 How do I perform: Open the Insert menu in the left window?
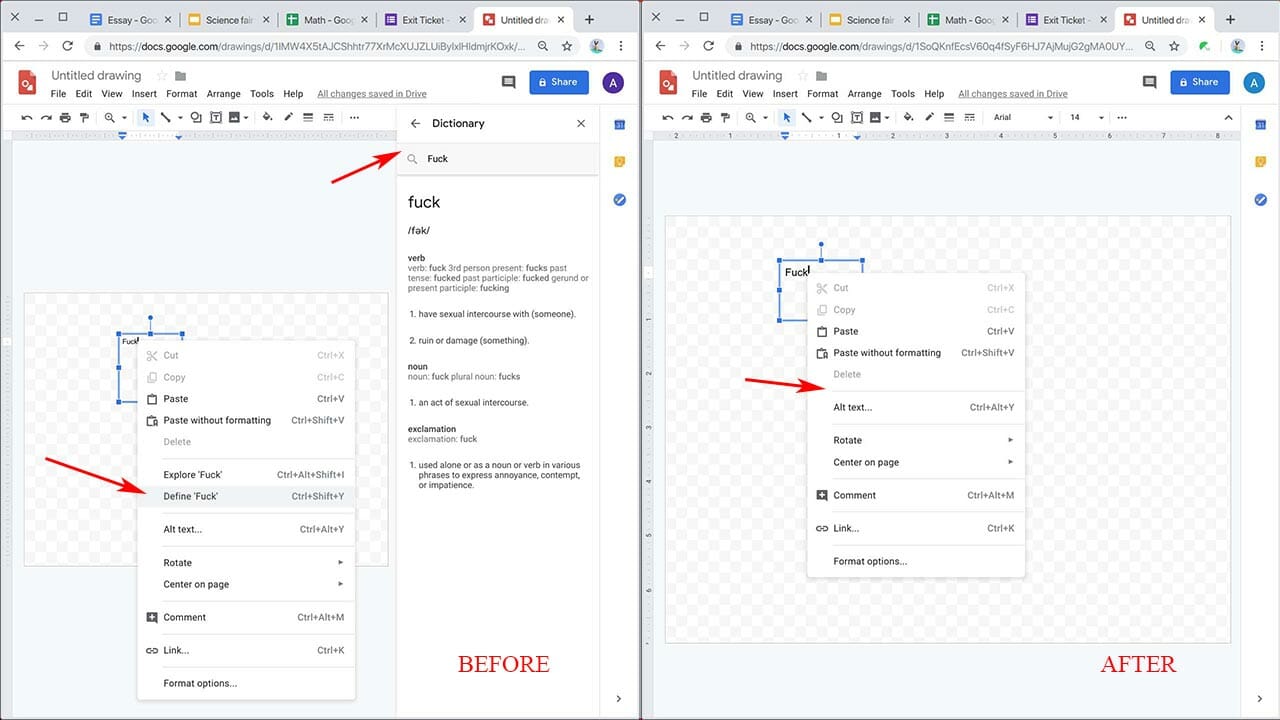coord(144,94)
